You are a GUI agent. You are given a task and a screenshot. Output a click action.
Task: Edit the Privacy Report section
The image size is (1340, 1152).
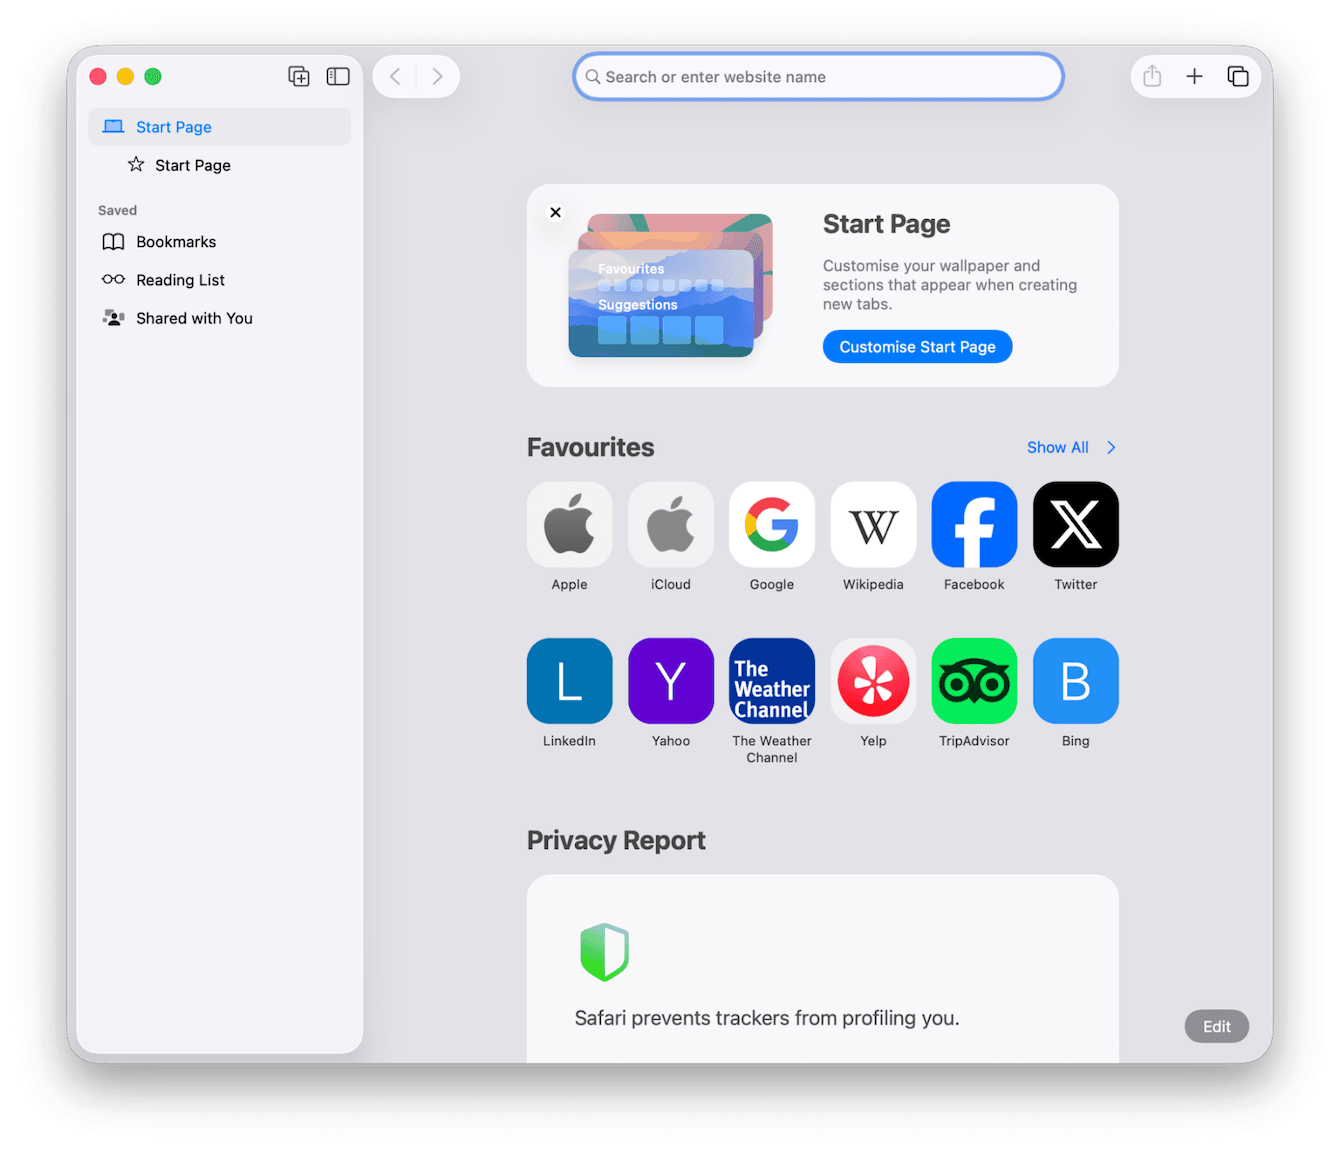(x=1216, y=1026)
